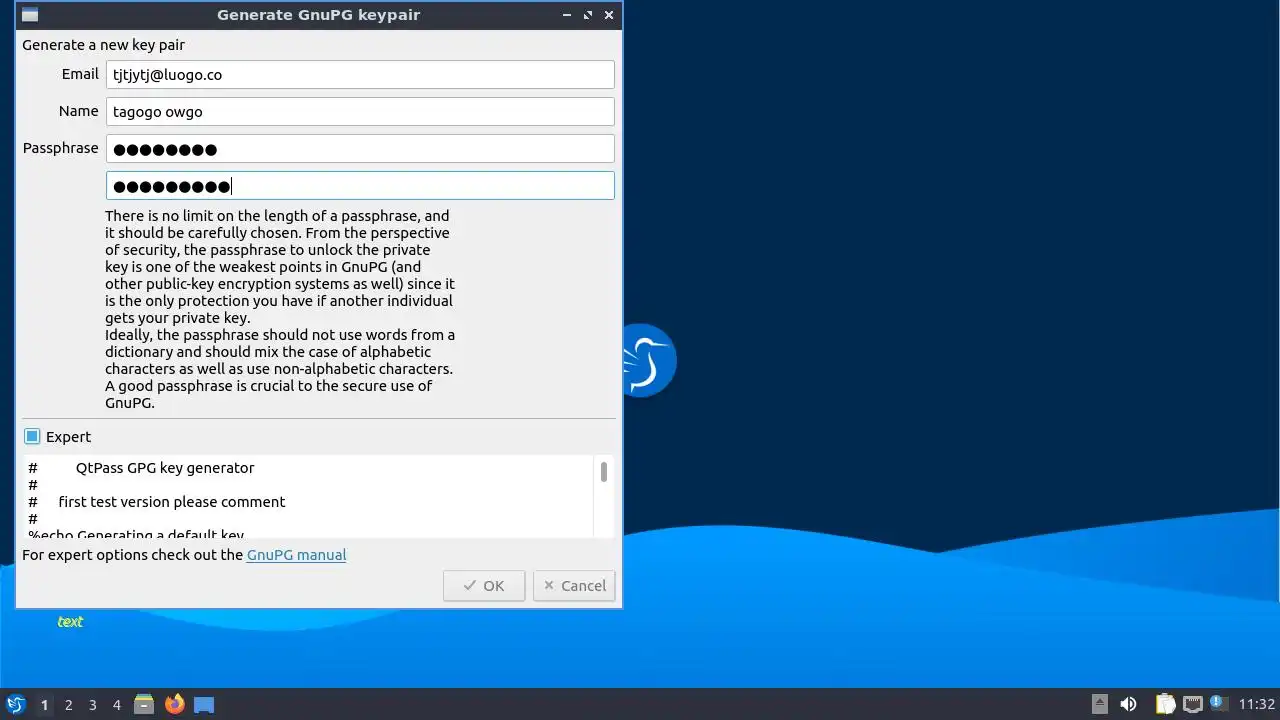This screenshot has height=720, width=1280.
Task: Click 'first test version please comment' line
Action: (172, 502)
